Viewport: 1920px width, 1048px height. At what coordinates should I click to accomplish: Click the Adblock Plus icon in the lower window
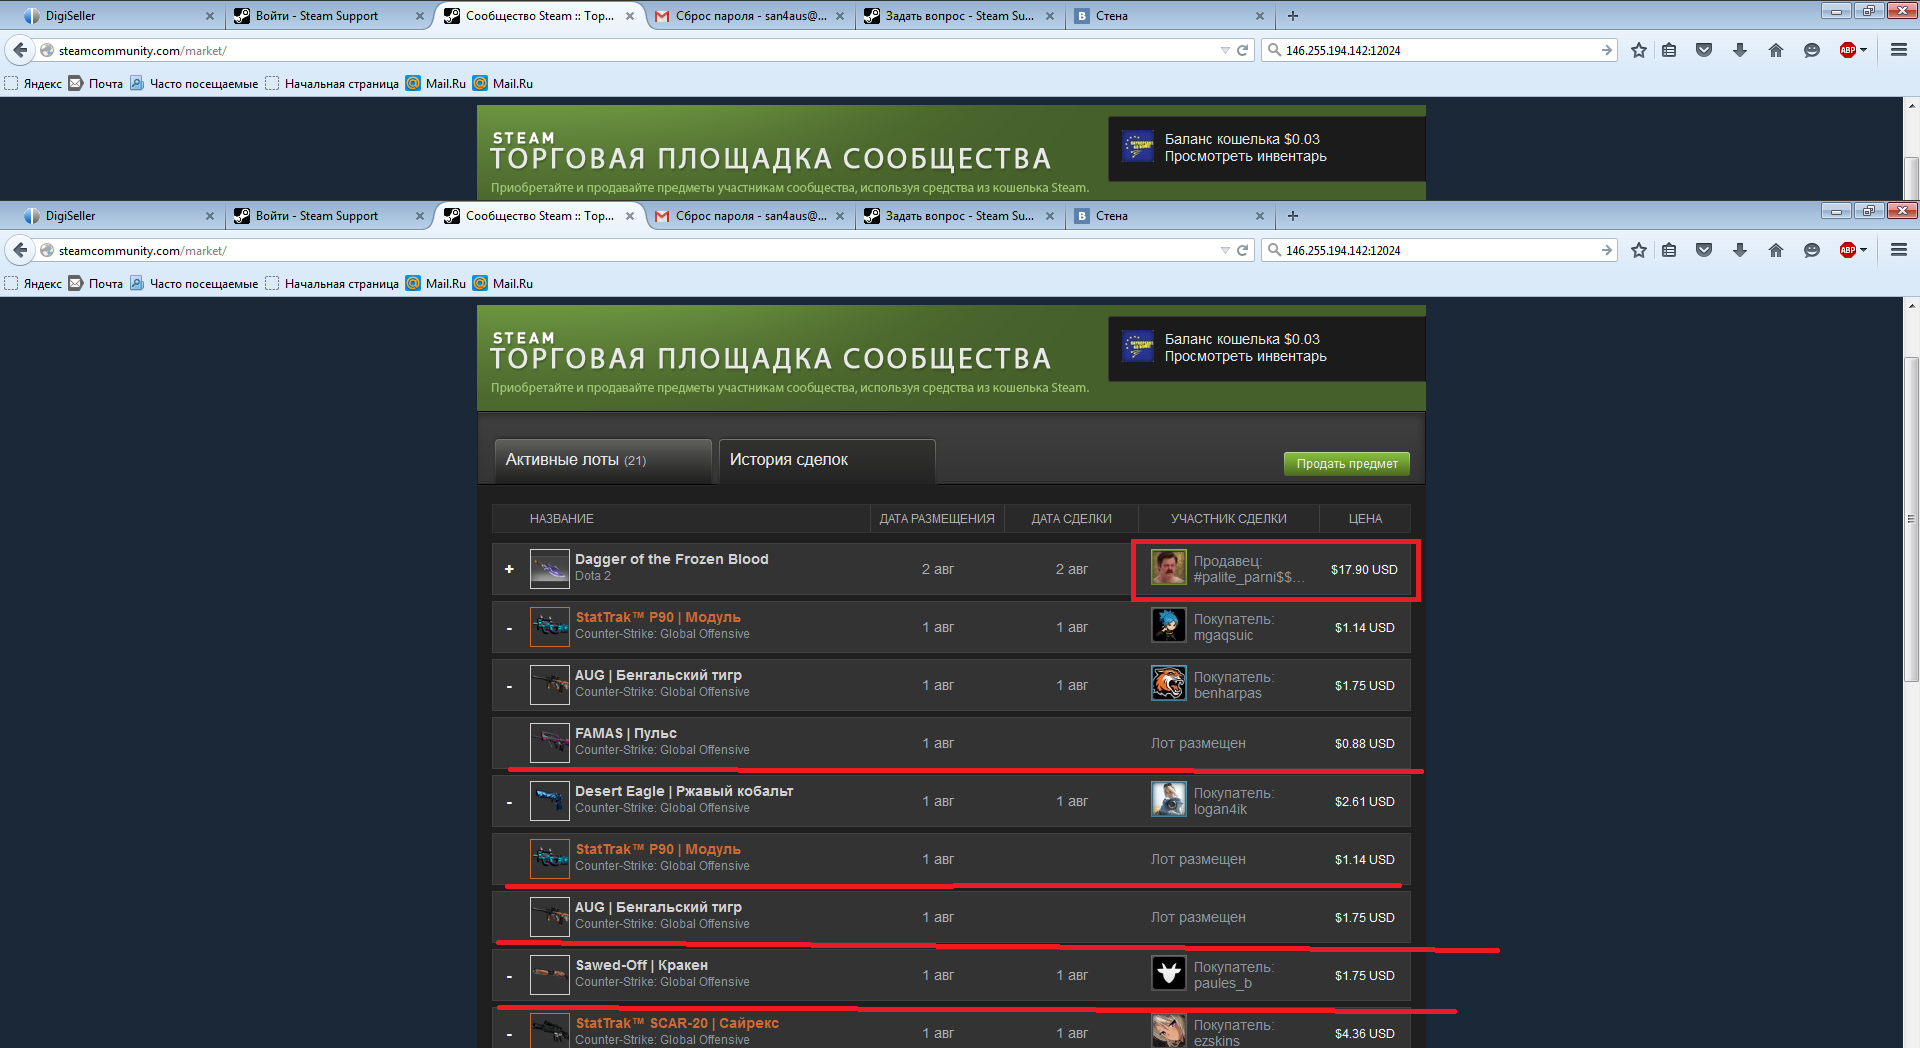tap(1847, 250)
